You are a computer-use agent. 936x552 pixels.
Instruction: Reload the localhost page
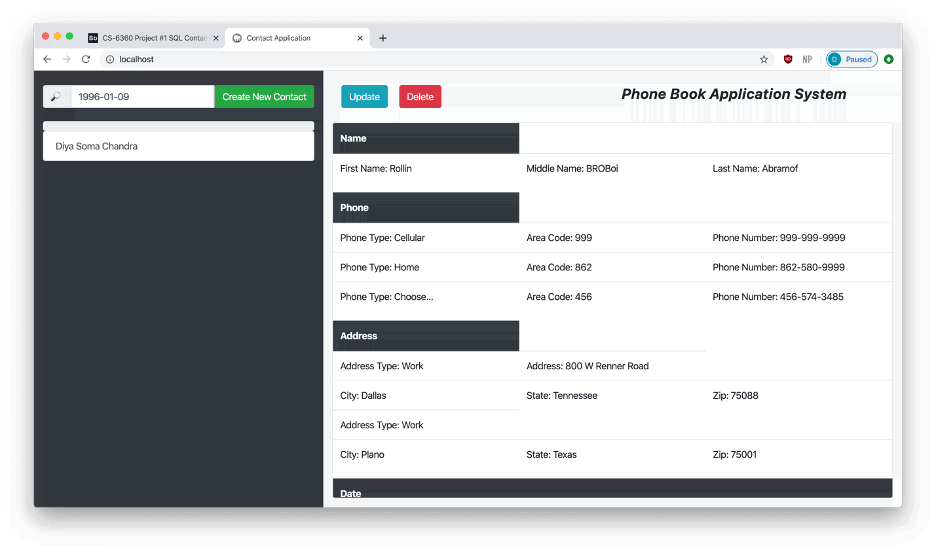tap(86, 59)
